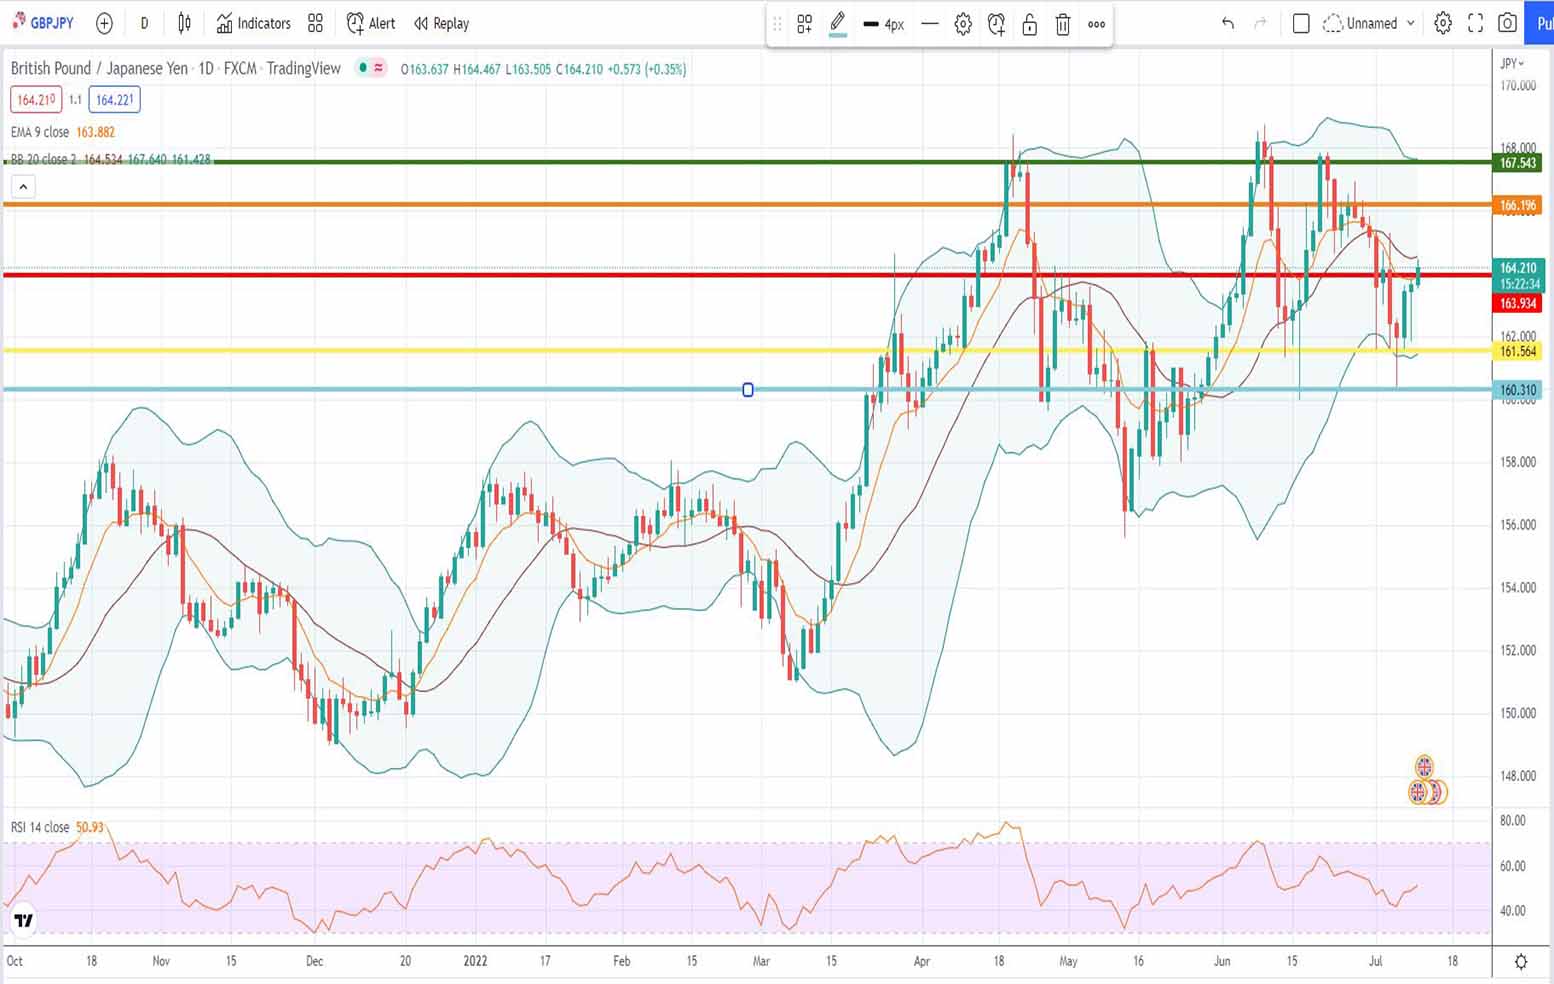Click the GBPJPY symbol search button
The height and width of the screenshot is (984, 1554).
[43, 23]
